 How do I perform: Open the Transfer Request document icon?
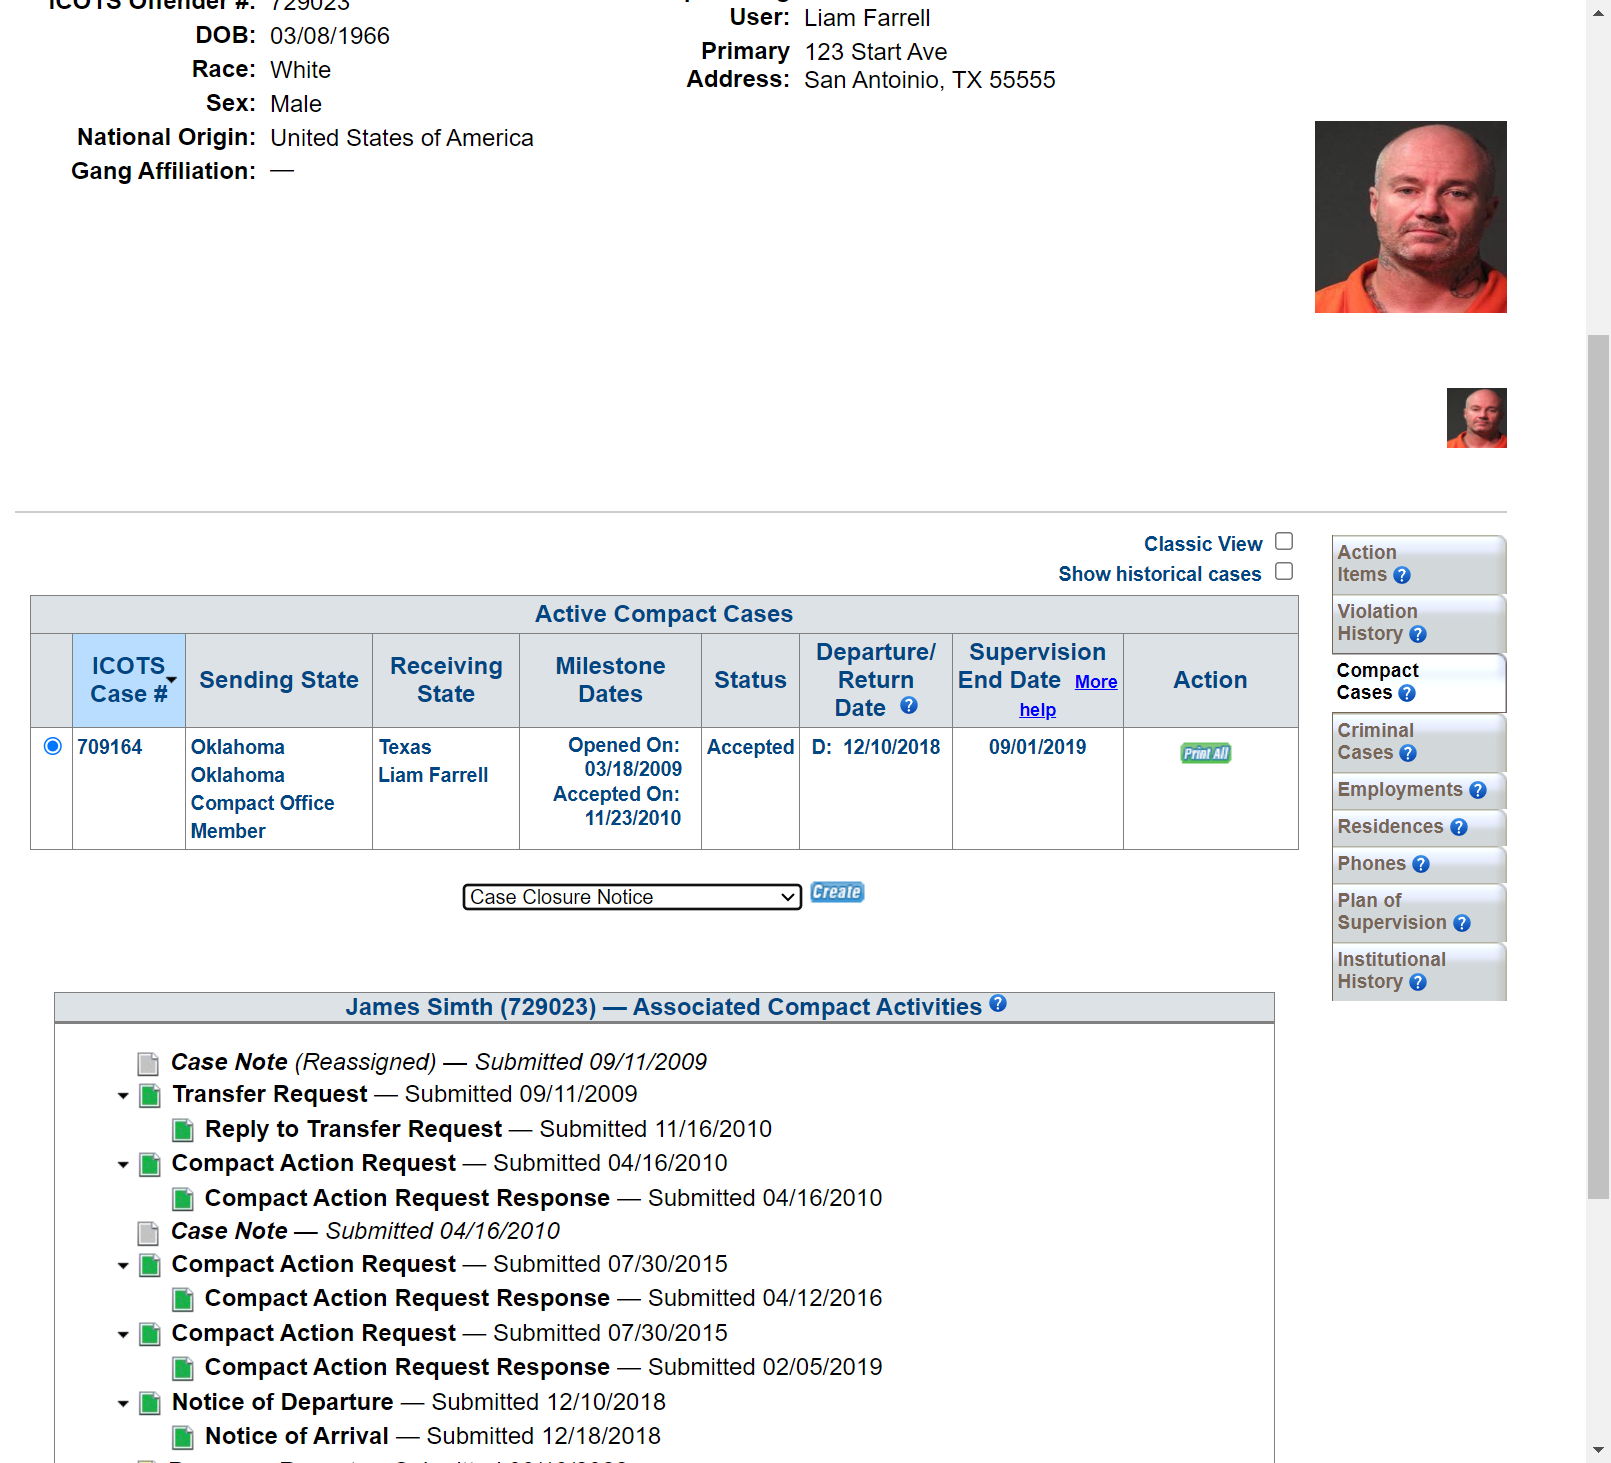(150, 1096)
